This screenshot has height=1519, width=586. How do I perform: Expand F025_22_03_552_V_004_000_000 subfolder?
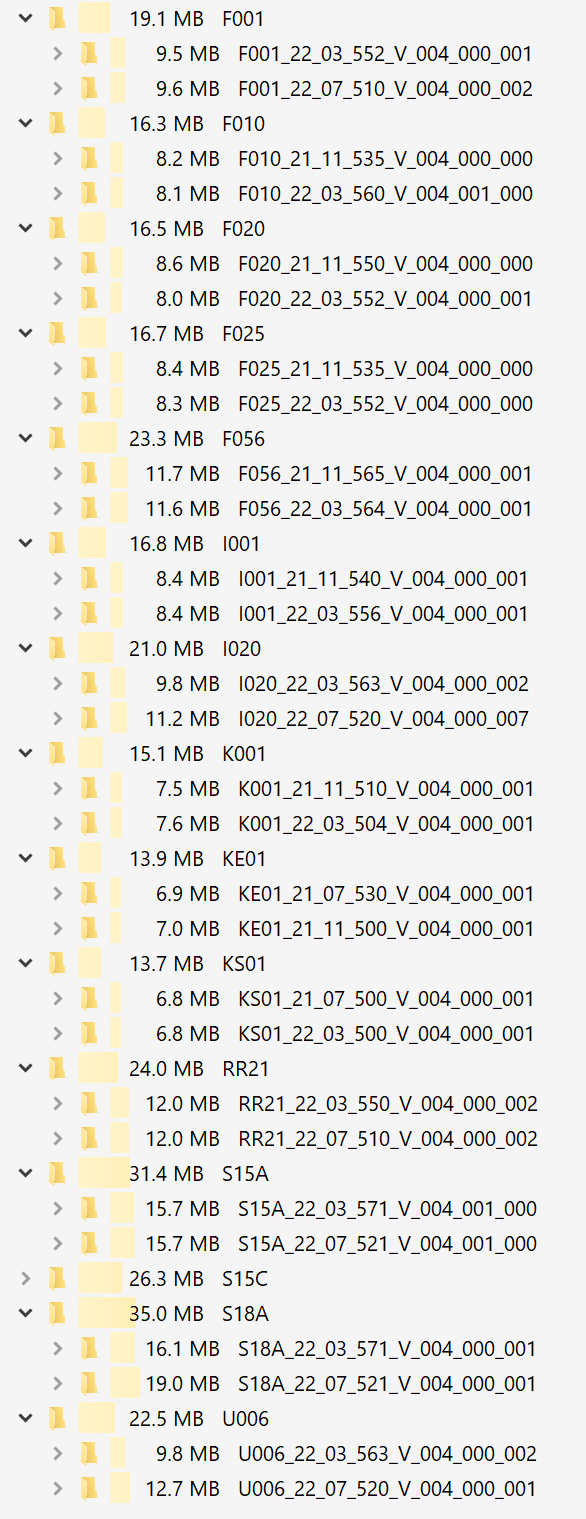(x=57, y=403)
